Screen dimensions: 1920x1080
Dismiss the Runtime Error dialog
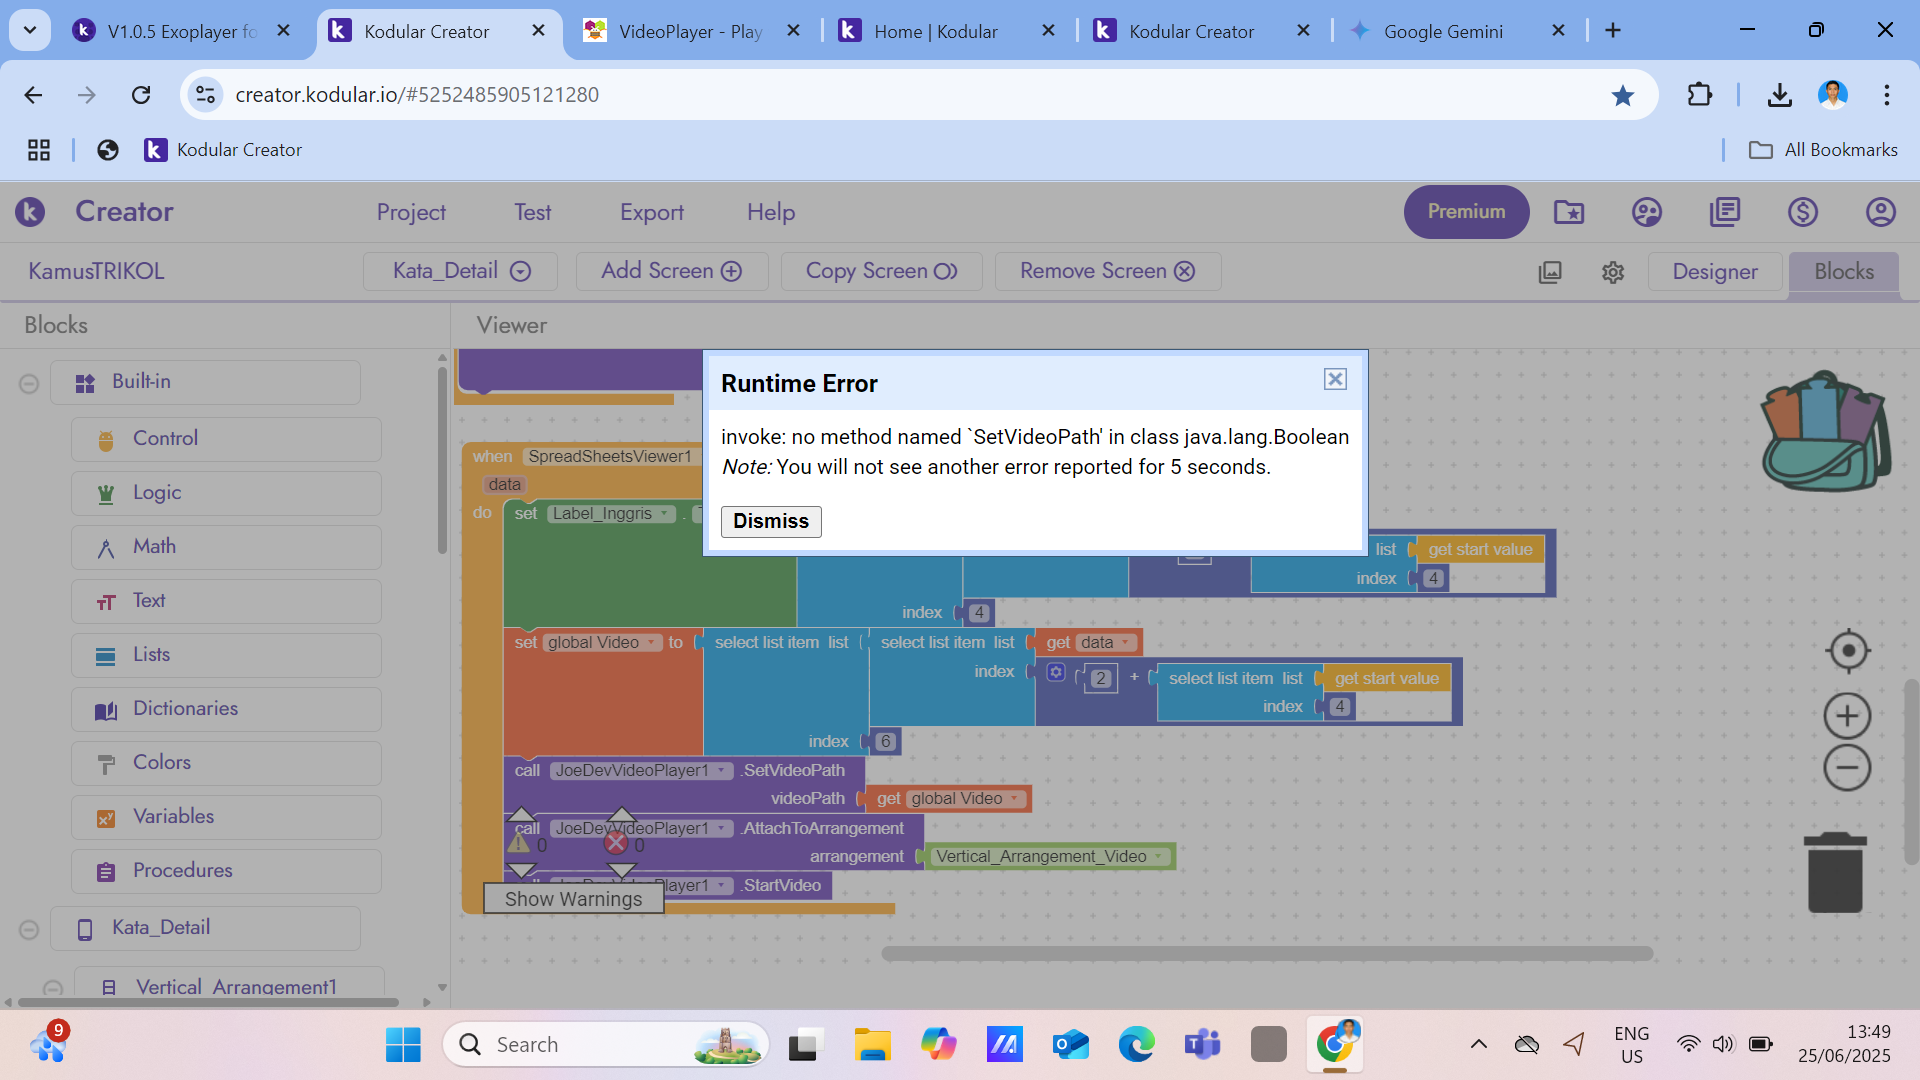point(771,521)
